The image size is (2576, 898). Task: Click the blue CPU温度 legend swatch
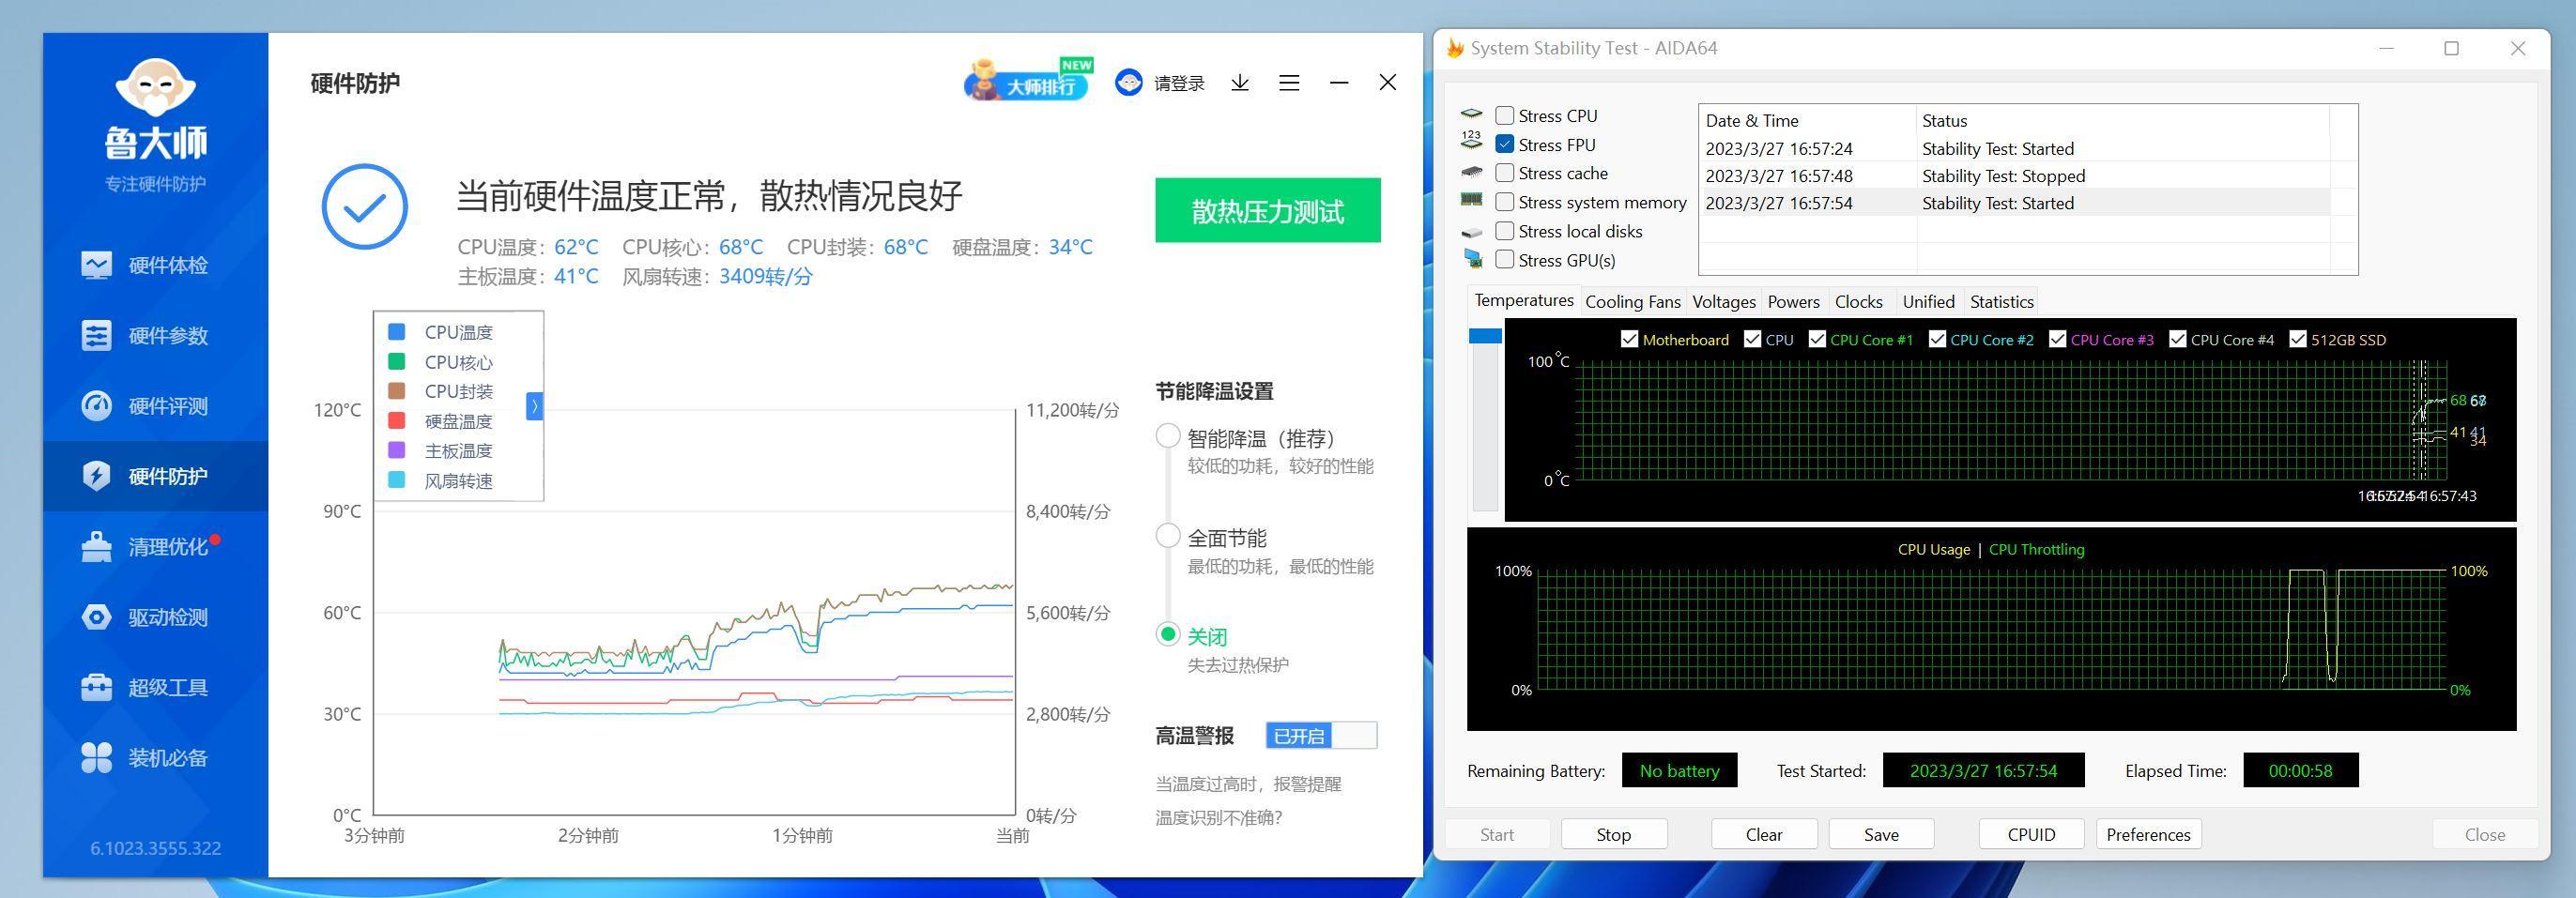pos(396,331)
